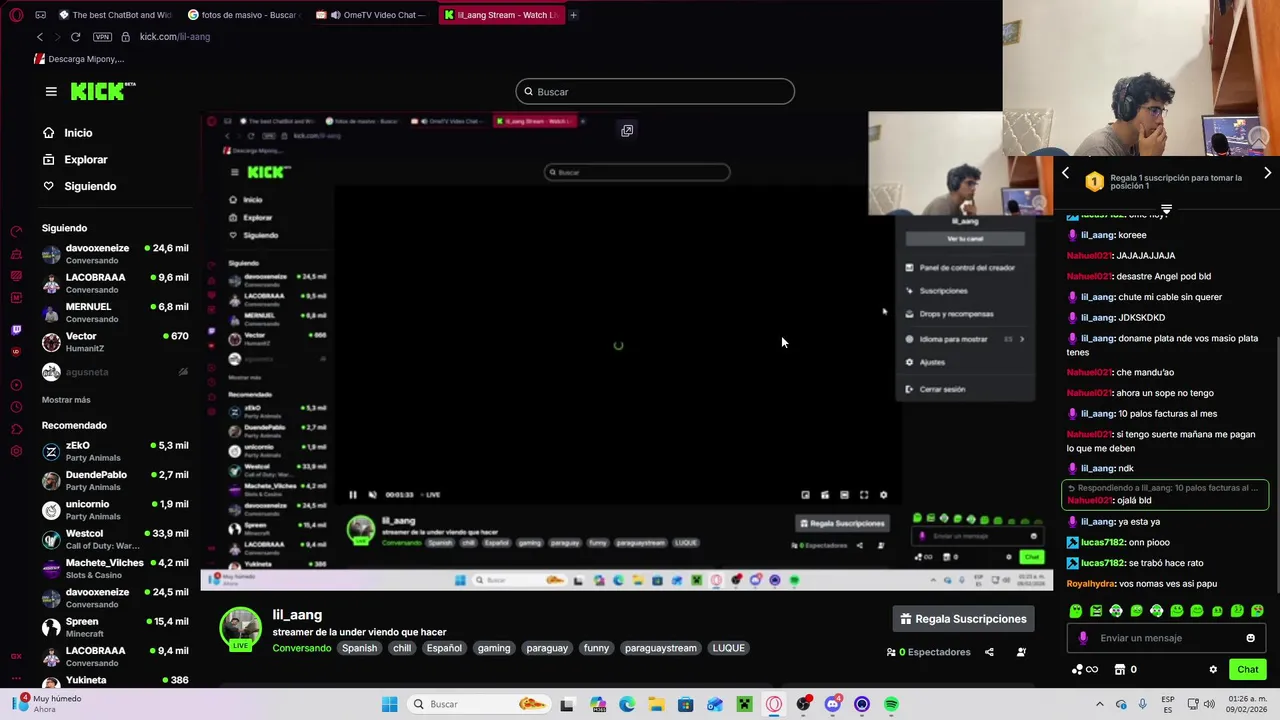
Task: Reload the page
Action: [x=75, y=37]
